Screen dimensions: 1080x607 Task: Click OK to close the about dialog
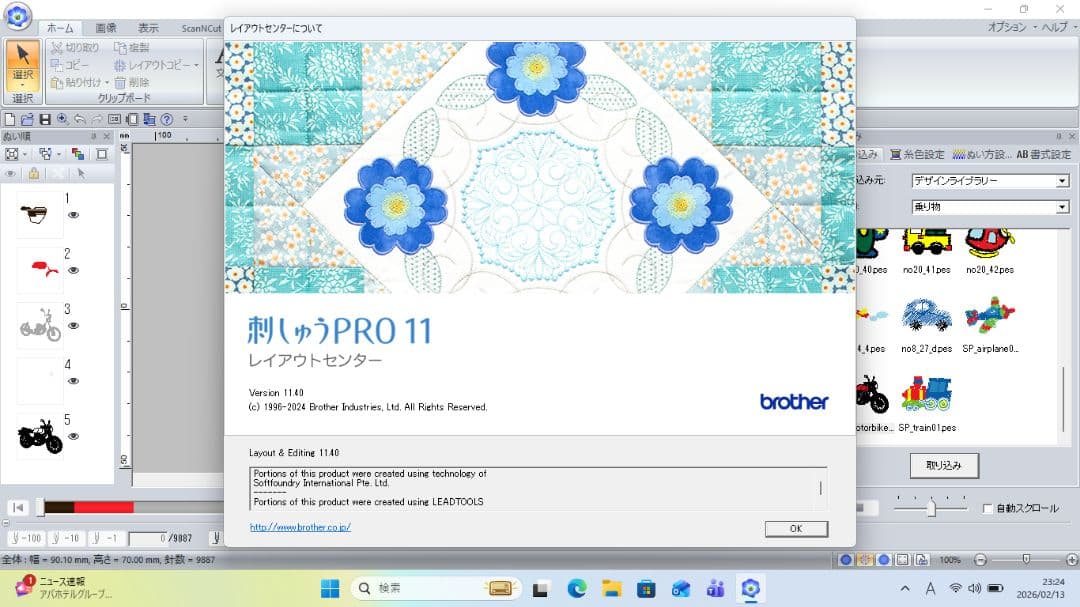tap(797, 529)
